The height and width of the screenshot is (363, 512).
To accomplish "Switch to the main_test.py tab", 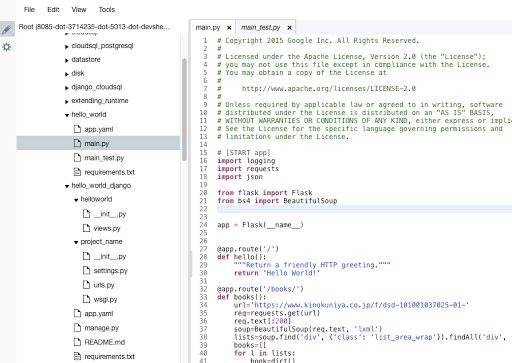I will coord(260,27).
